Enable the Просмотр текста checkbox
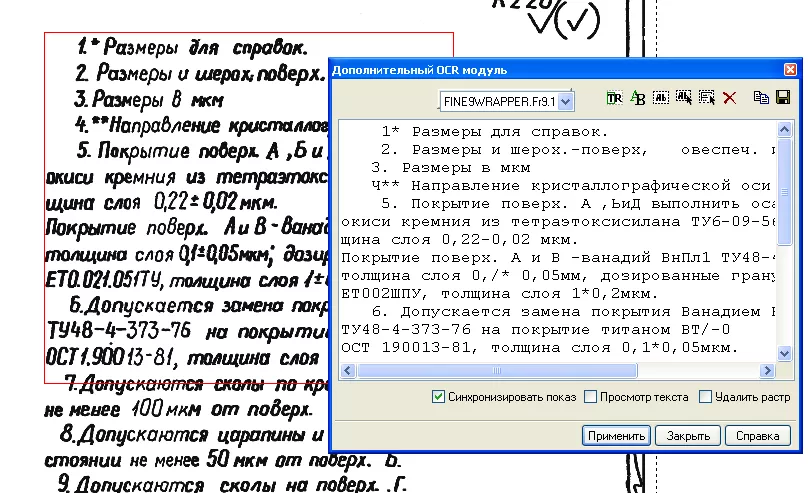 point(591,397)
